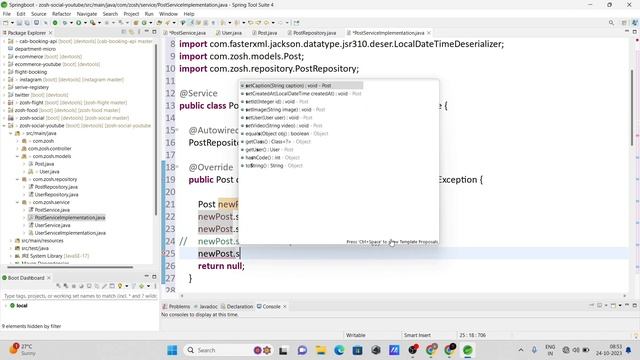The width and height of the screenshot is (640, 360).
Task: Expand hidden tray icons chevron
Action: pyautogui.click(x=521, y=350)
